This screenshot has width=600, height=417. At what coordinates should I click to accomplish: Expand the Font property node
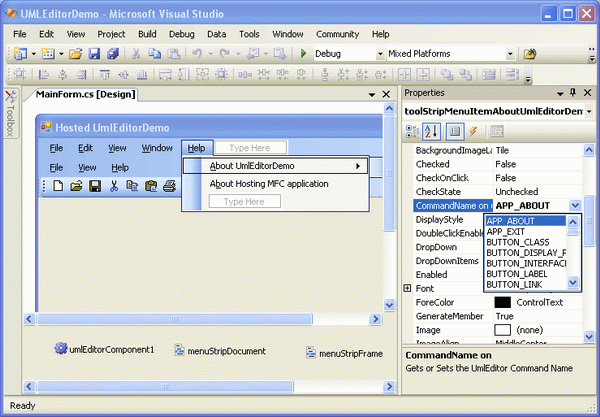coord(408,288)
